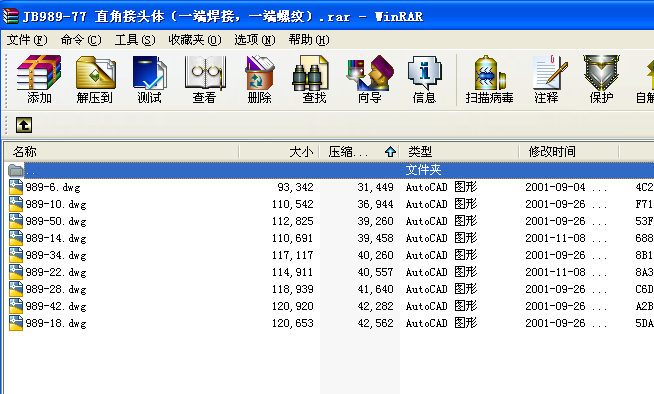Select file name 989-28.dwg

pyautogui.click(x=56, y=289)
